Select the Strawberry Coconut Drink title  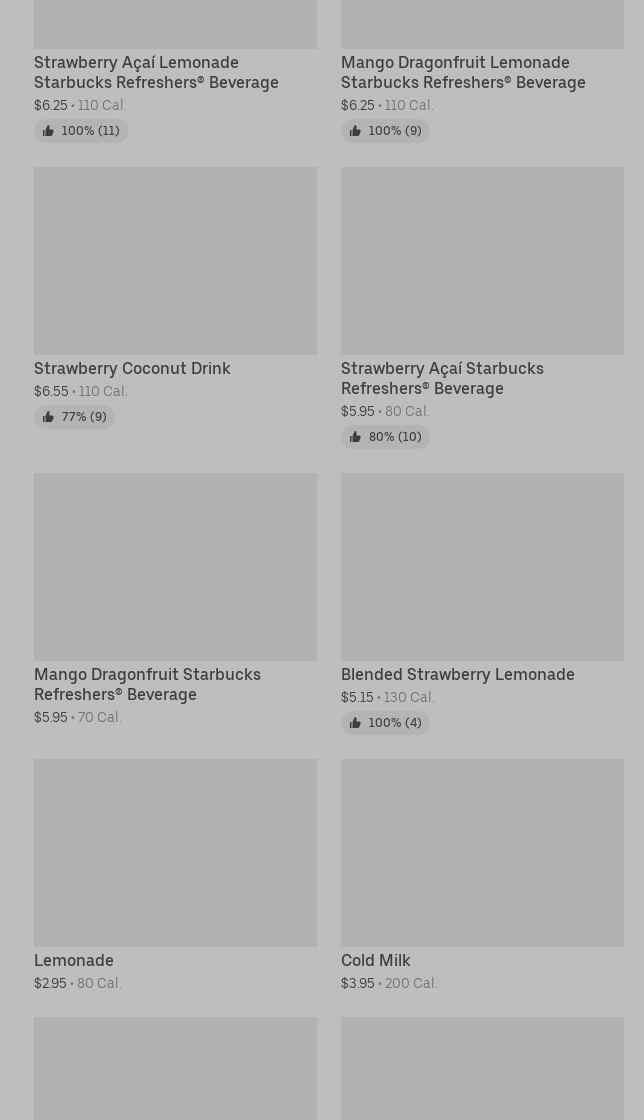(132, 368)
